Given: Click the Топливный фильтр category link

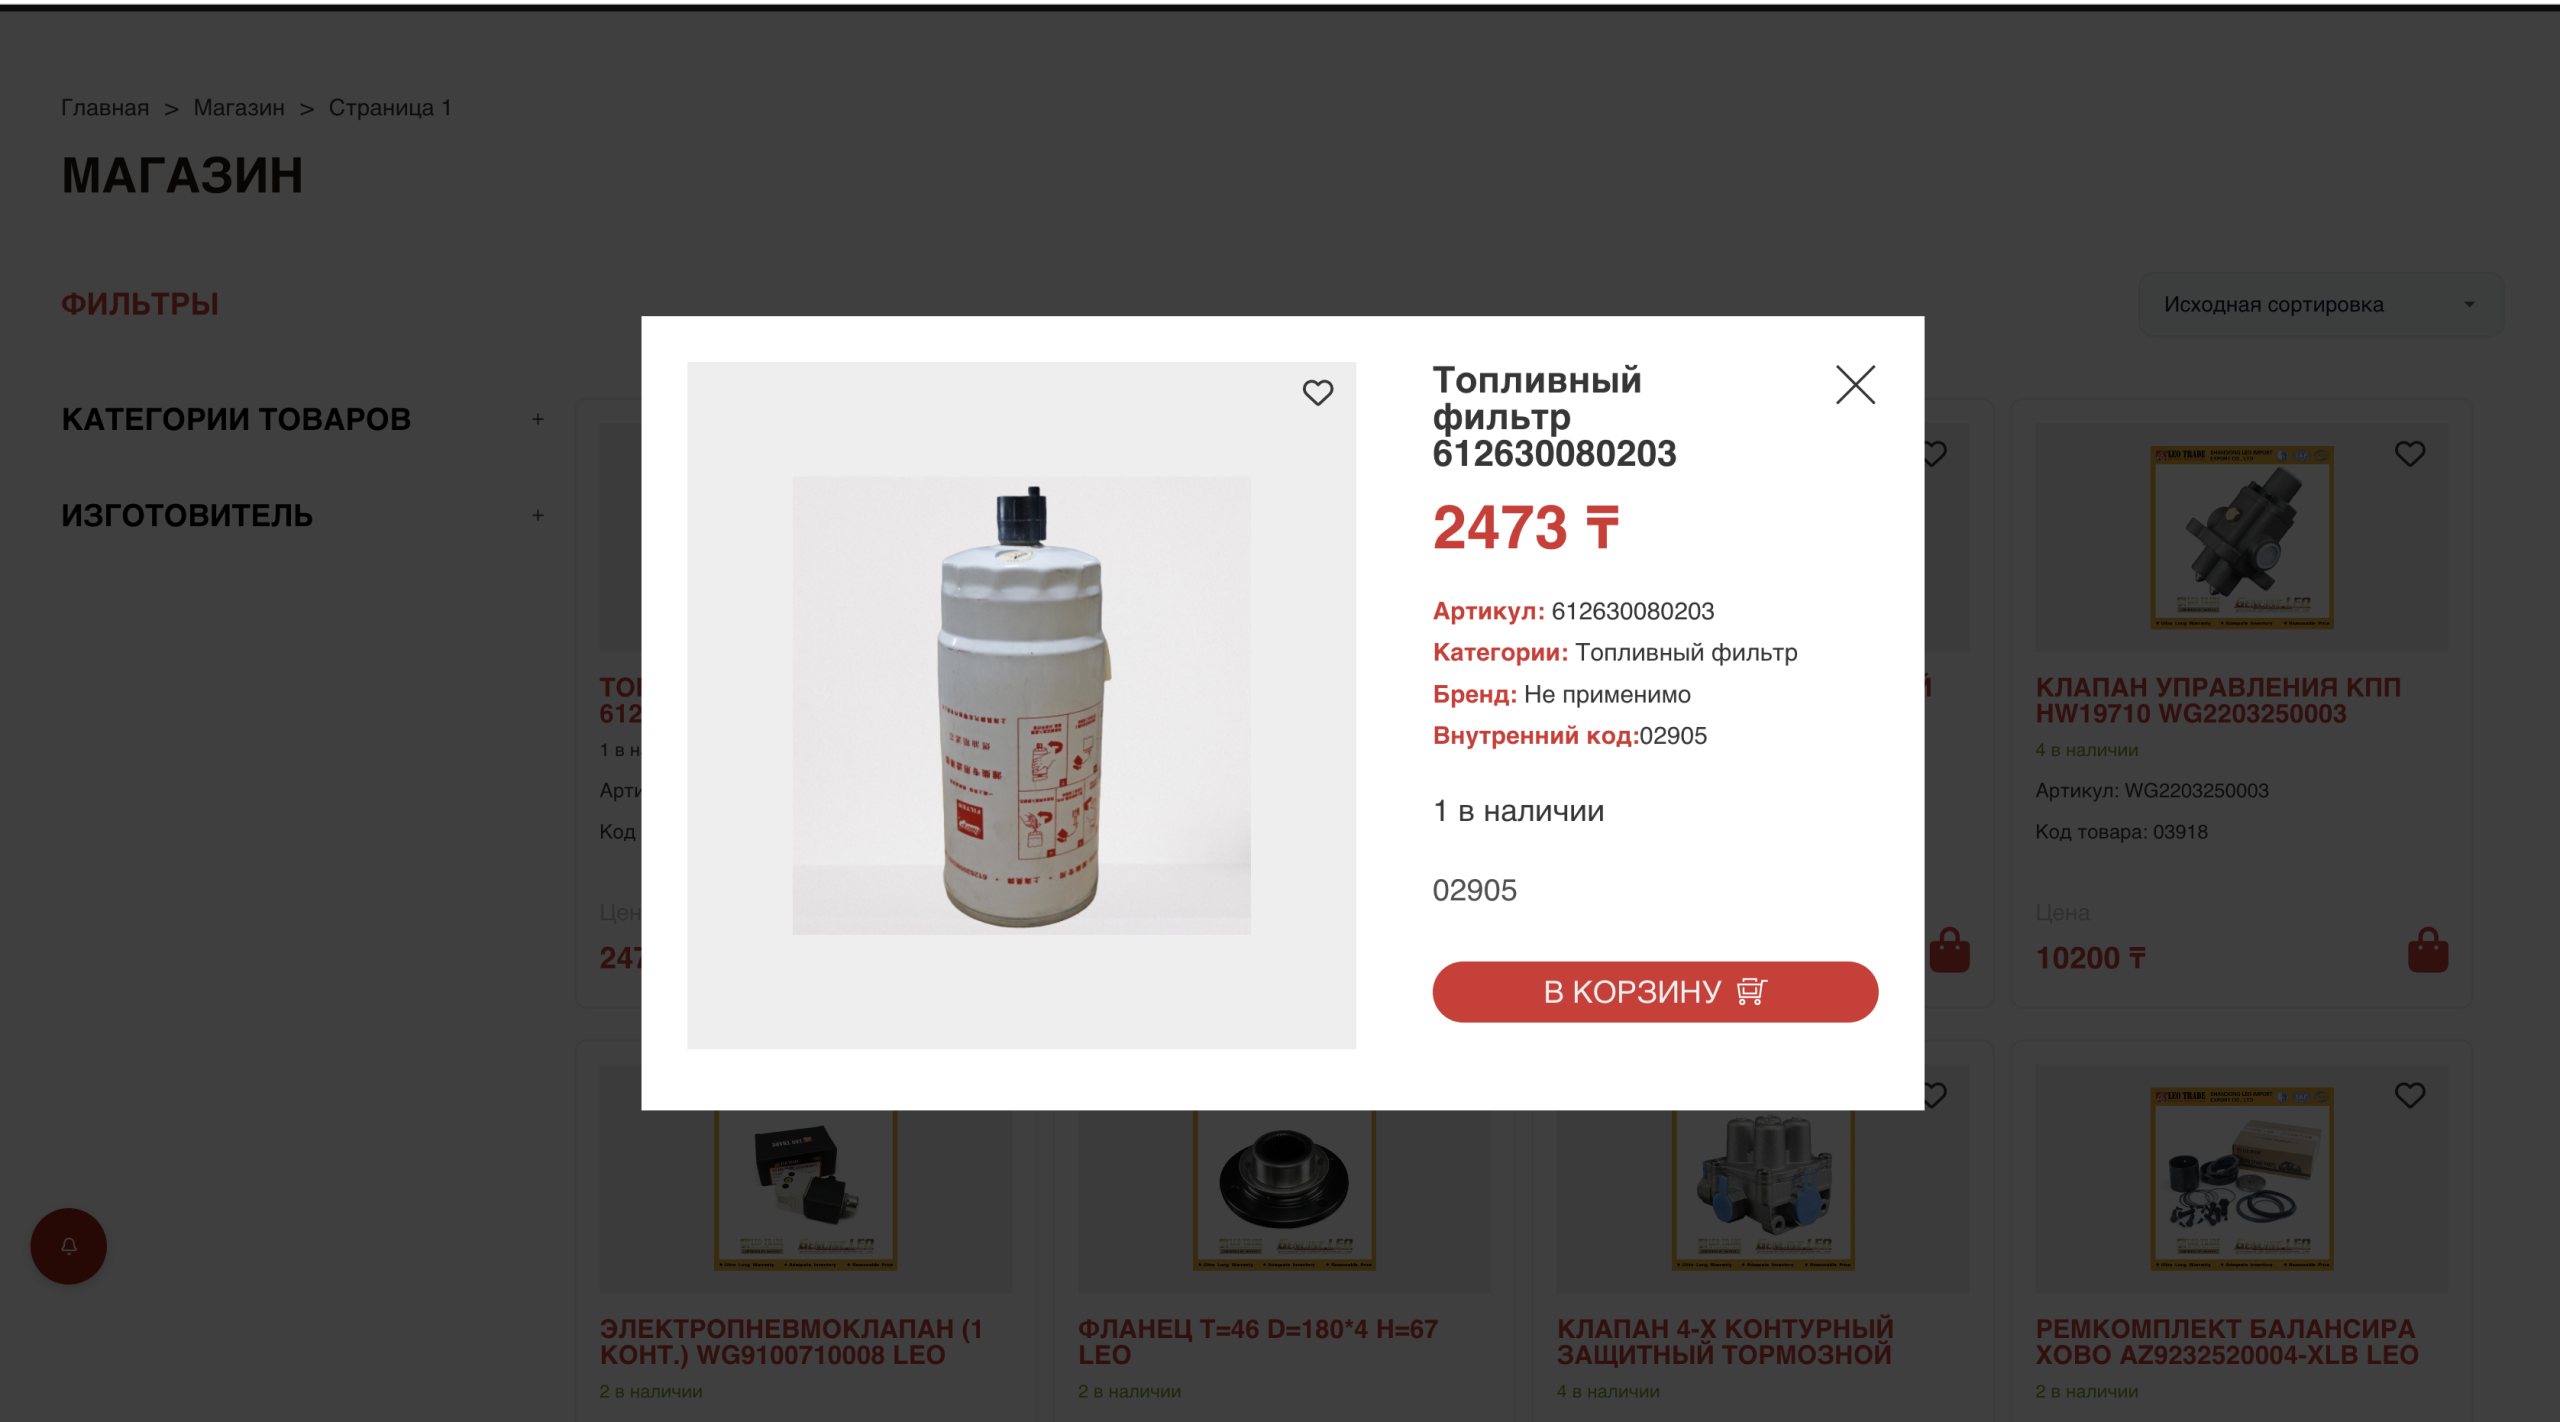Looking at the screenshot, I should click(x=1686, y=652).
